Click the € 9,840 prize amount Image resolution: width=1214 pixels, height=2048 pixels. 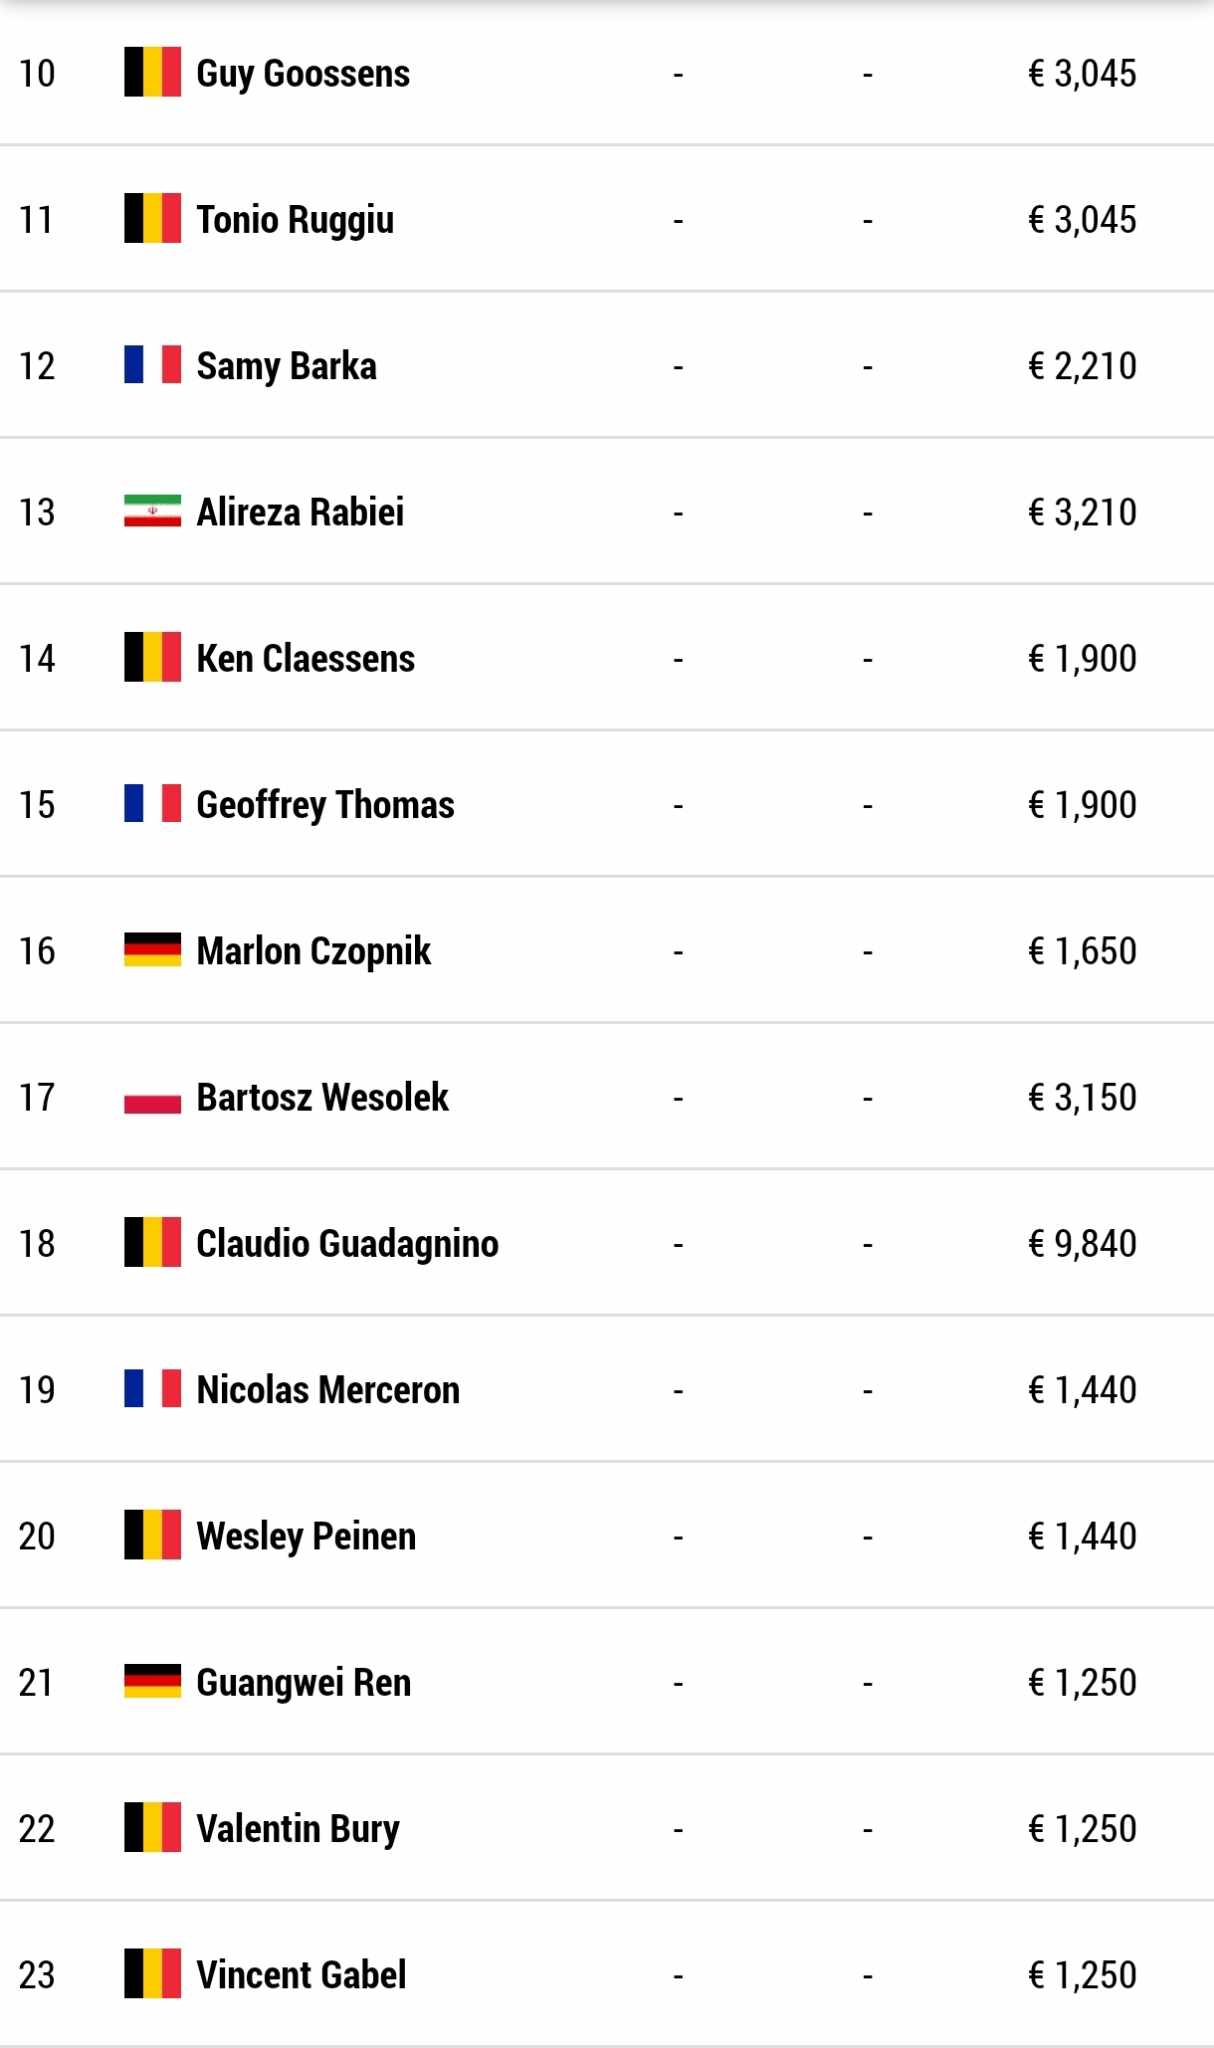[x=1082, y=1244]
